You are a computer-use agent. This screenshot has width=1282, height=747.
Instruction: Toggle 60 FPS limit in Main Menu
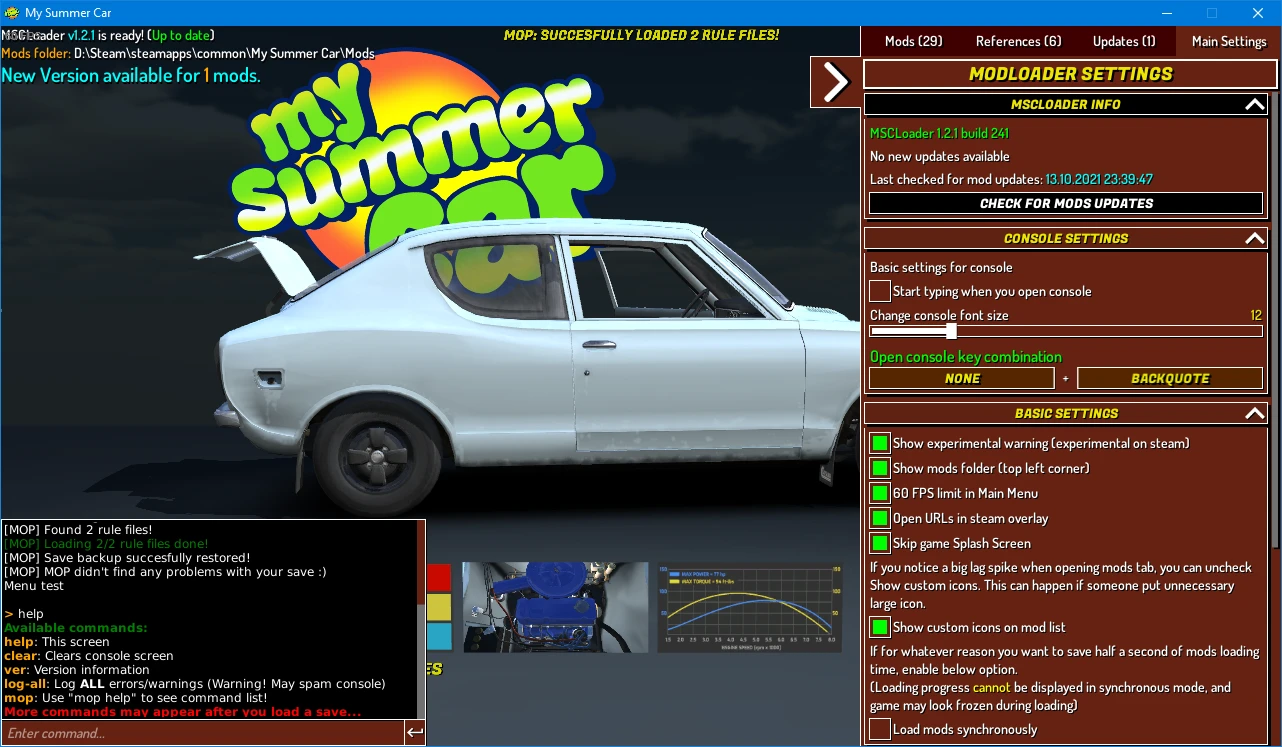879,492
